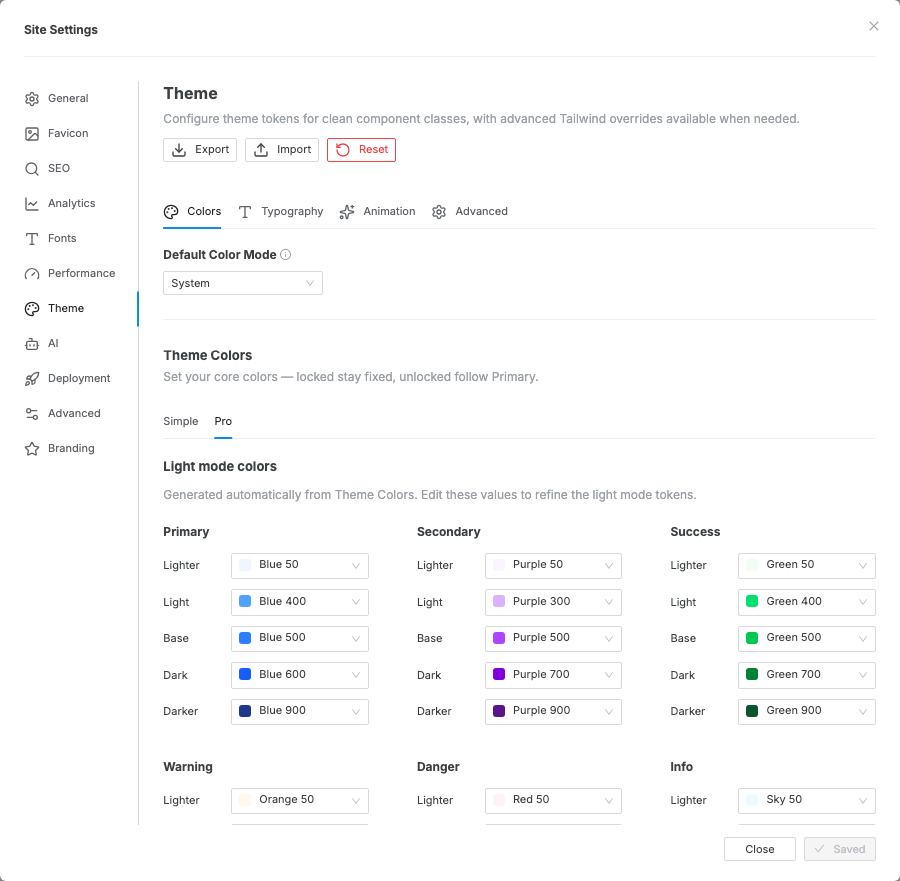Click the Close button at bottom
The image size is (900, 881).
pos(759,849)
